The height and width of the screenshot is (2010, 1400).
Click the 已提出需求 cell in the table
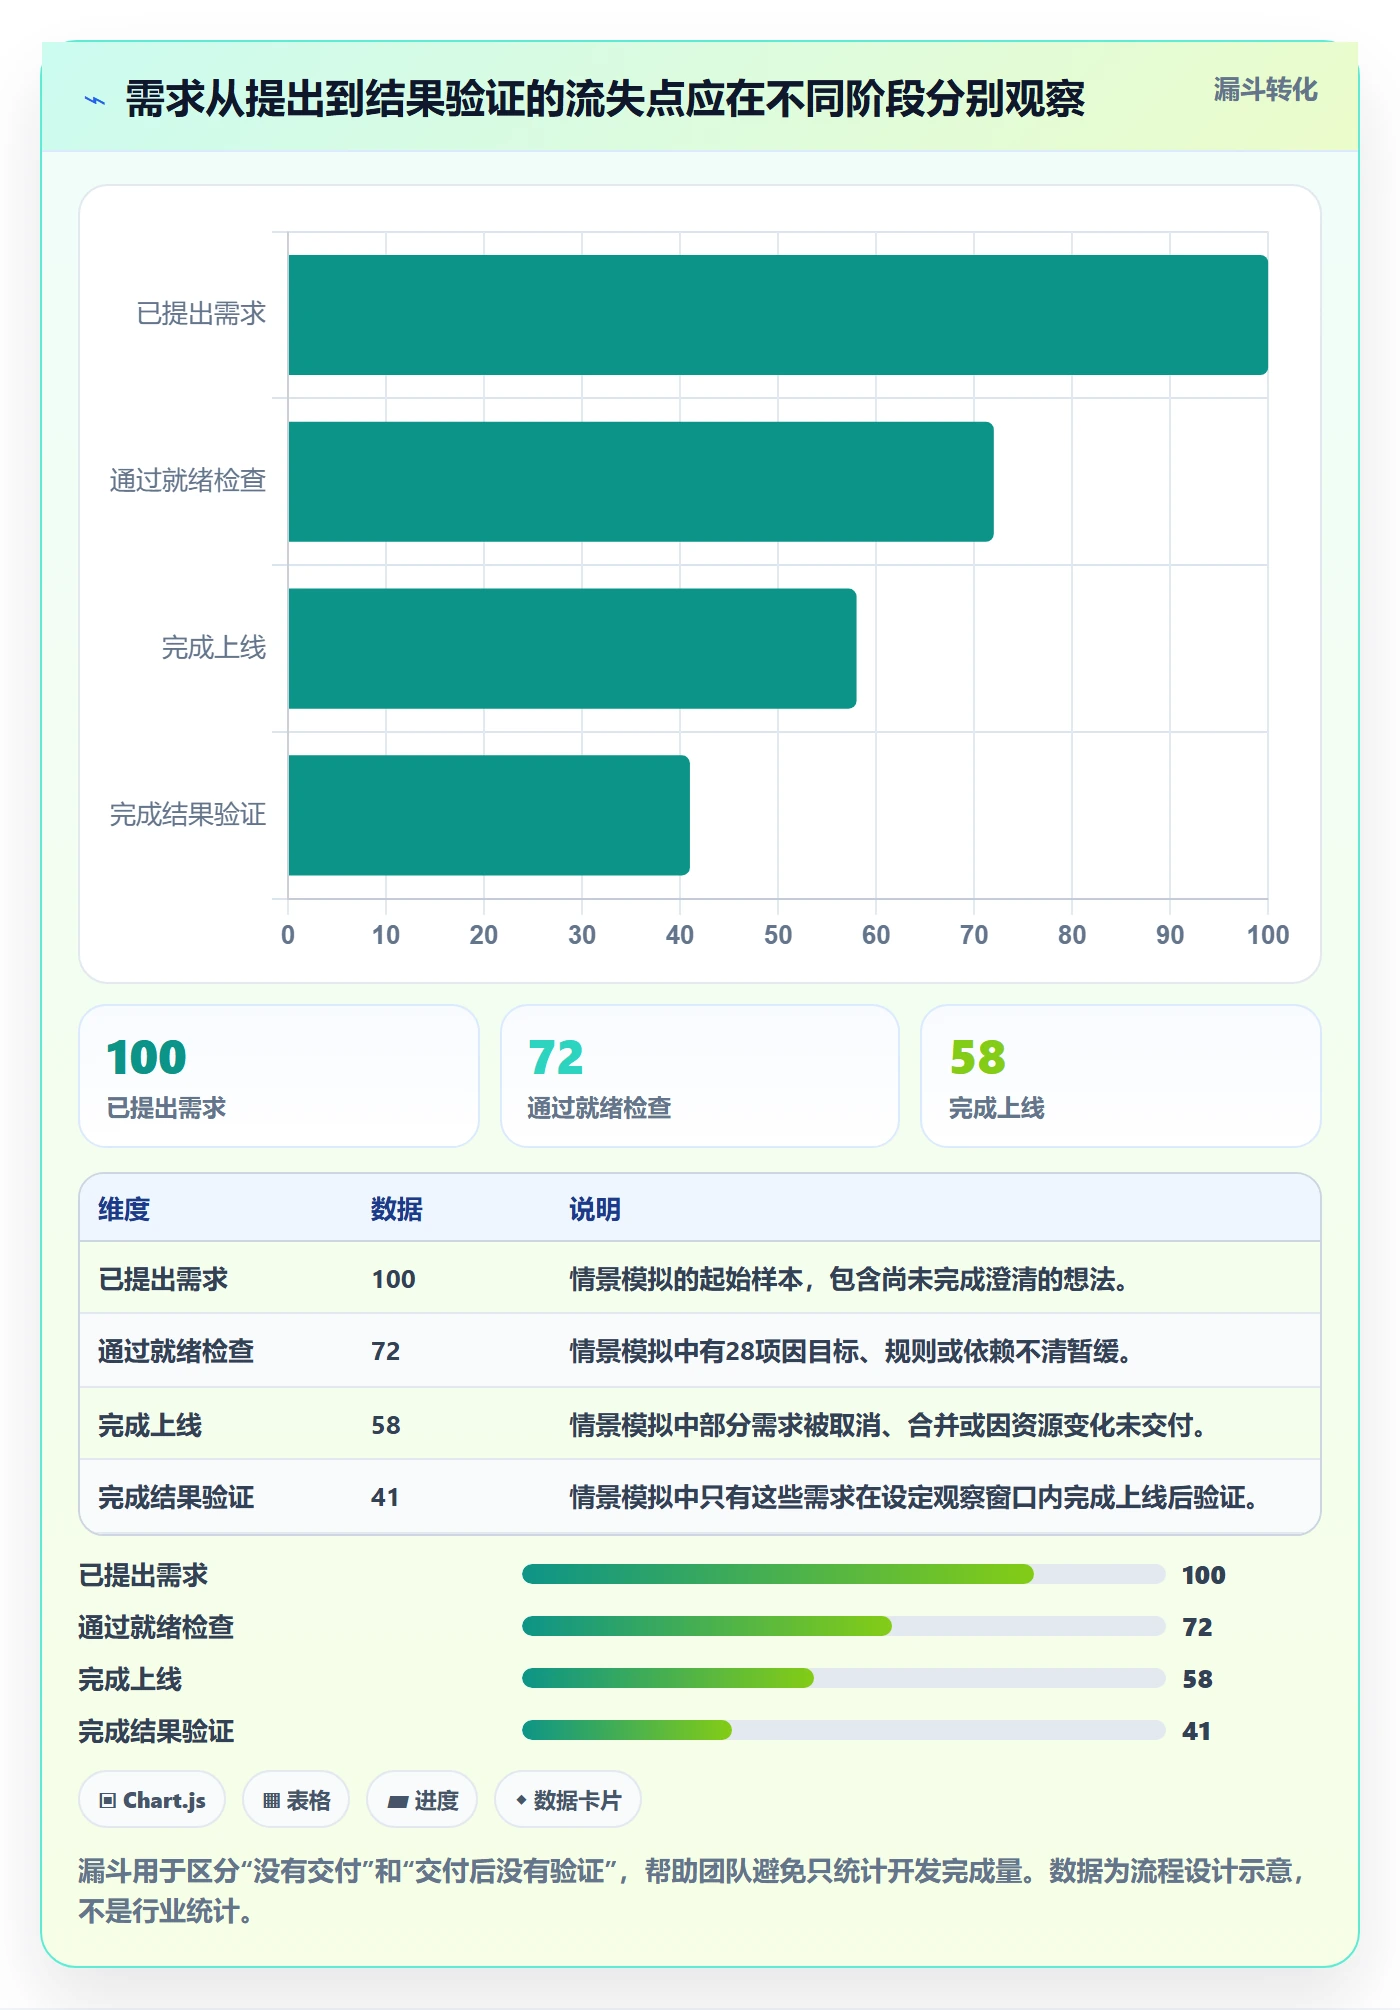(163, 1279)
